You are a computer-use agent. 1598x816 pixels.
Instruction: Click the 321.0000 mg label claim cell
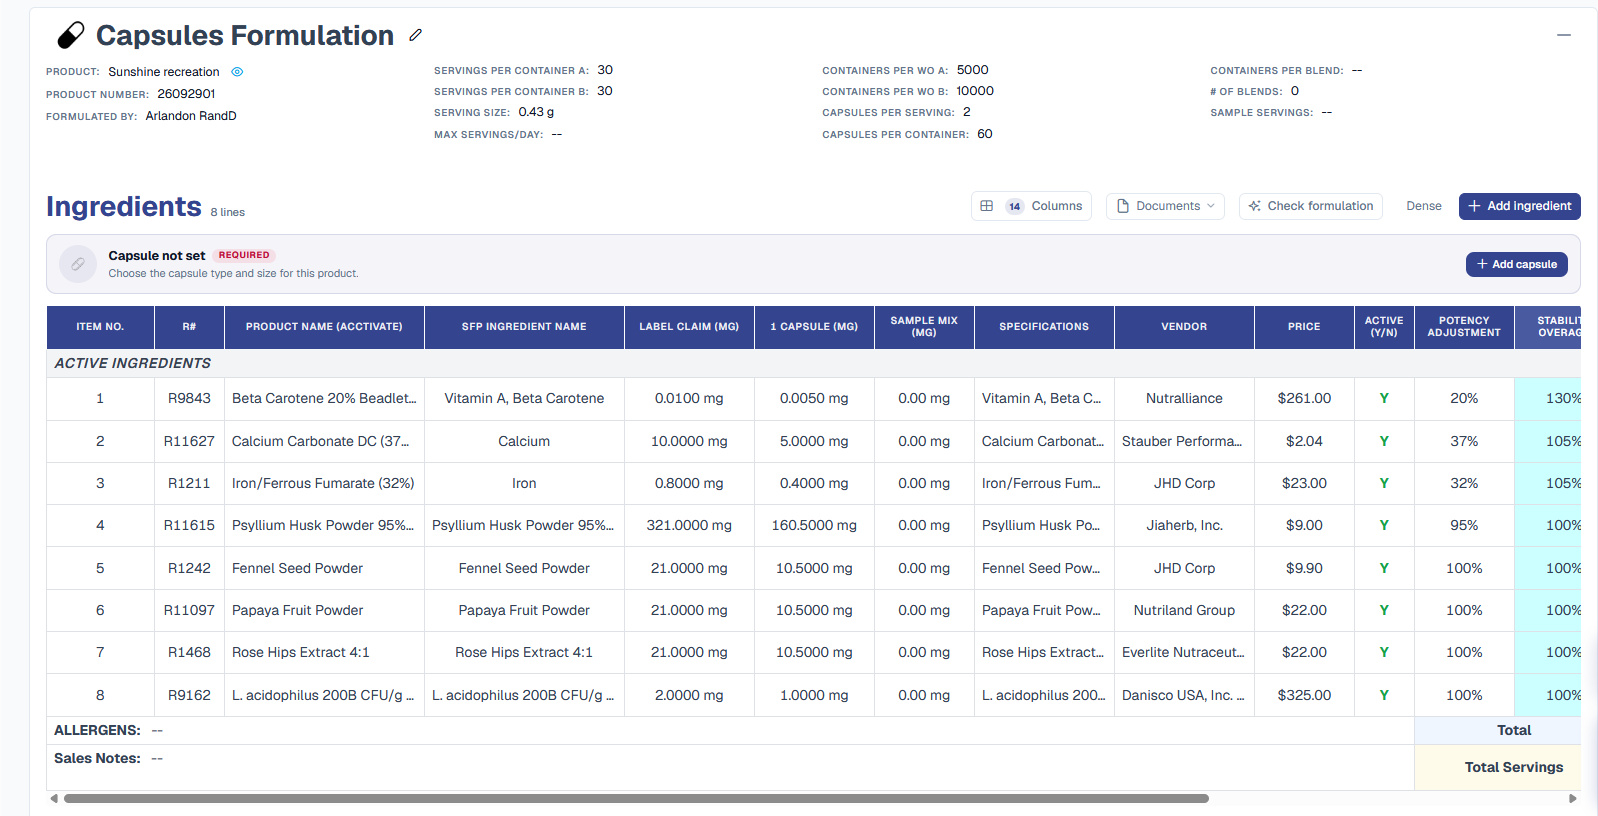(689, 525)
